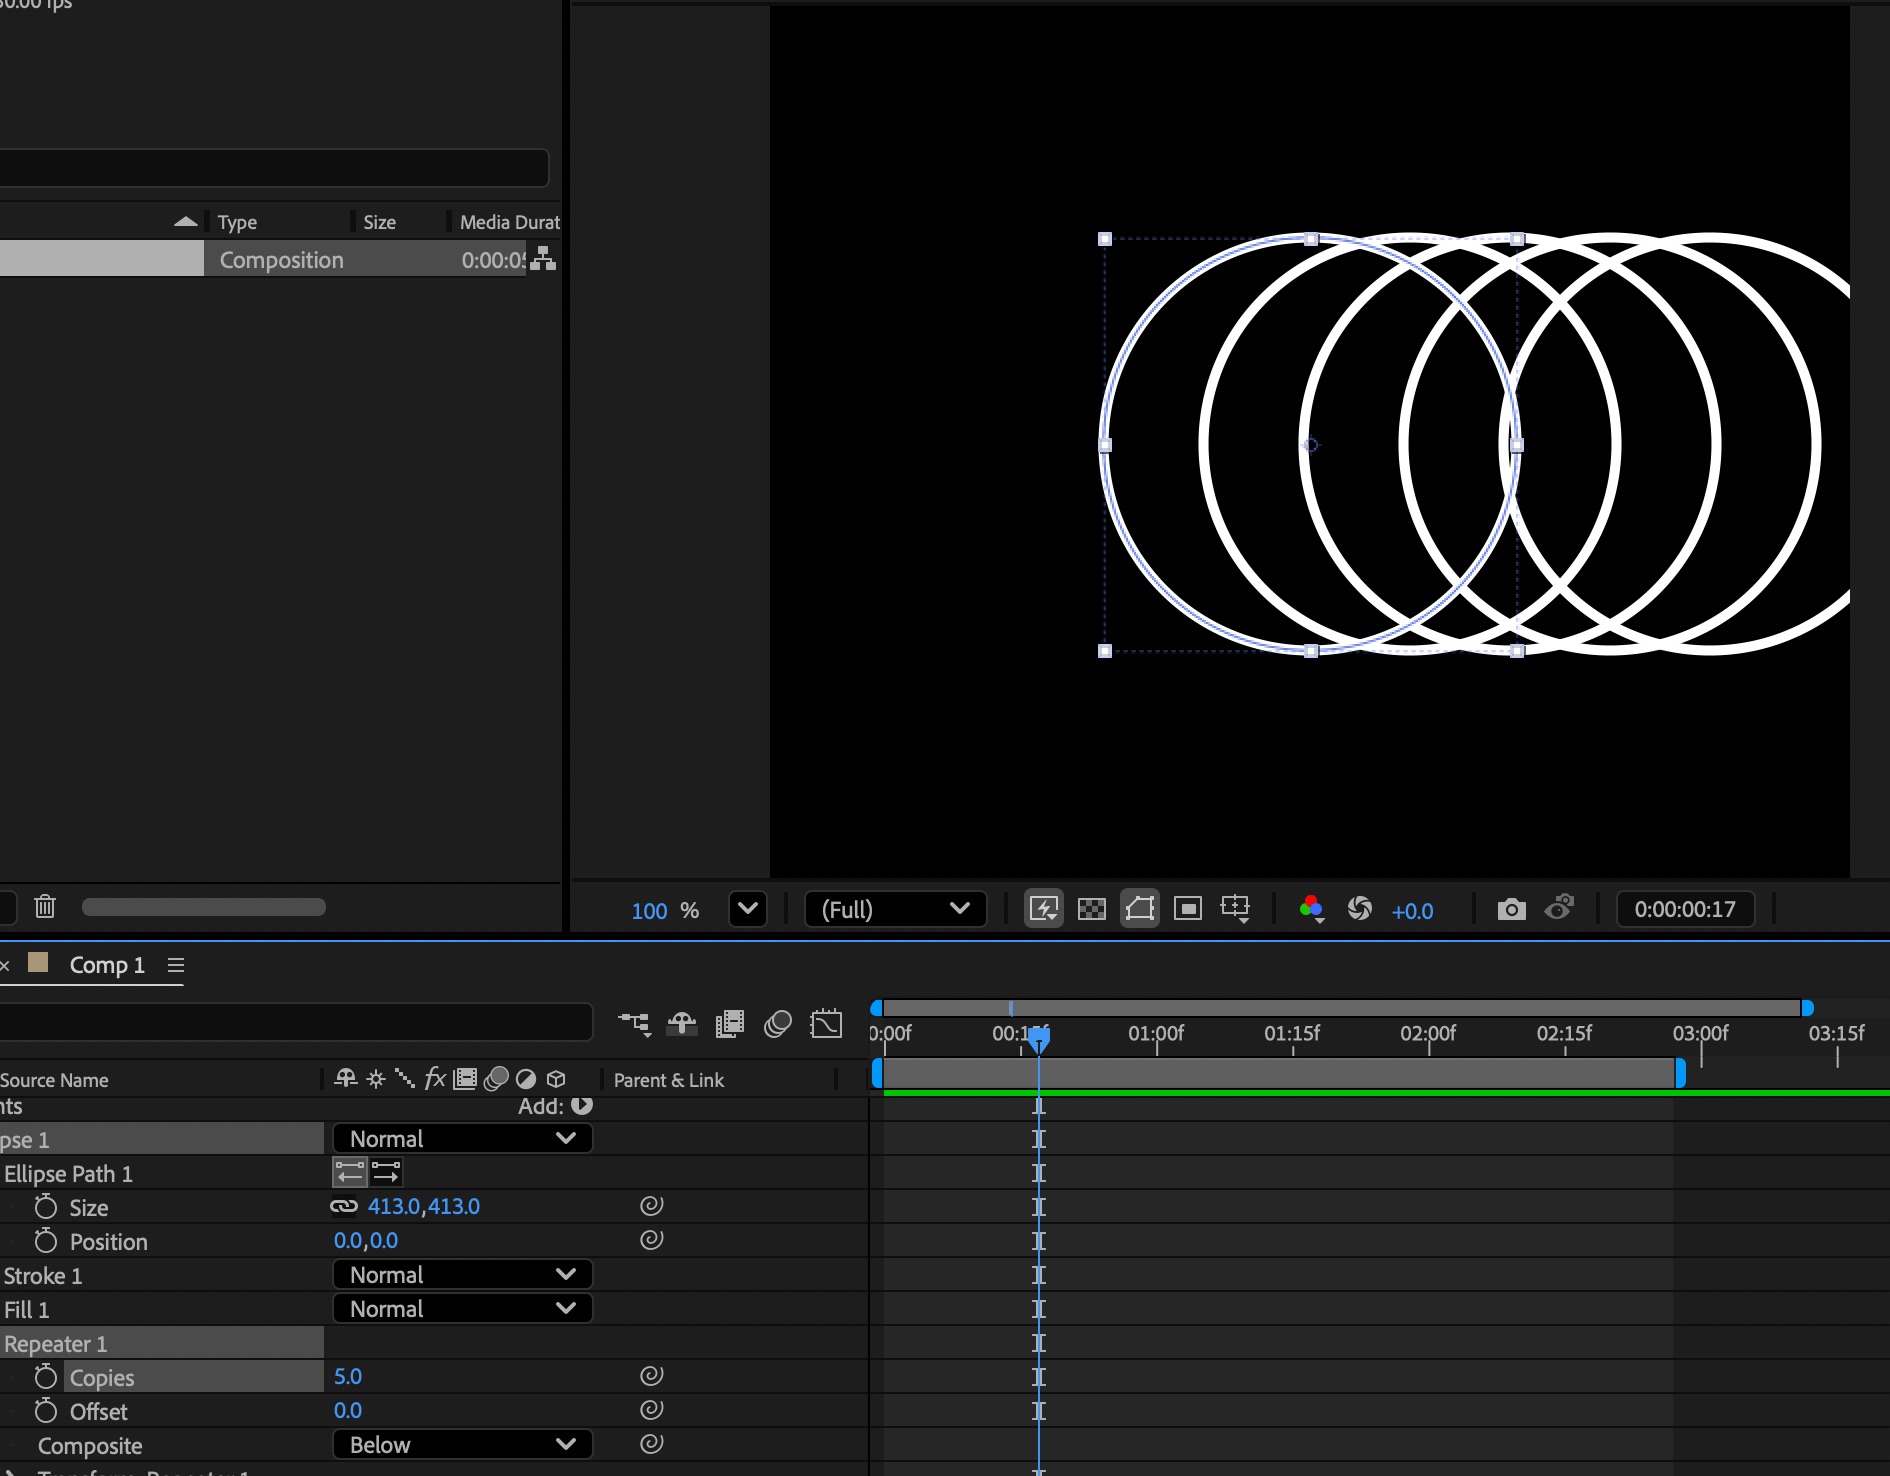Open the Composite 'Below' dropdown
The height and width of the screenshot is (1476, 1890).
coord(462,1445)
